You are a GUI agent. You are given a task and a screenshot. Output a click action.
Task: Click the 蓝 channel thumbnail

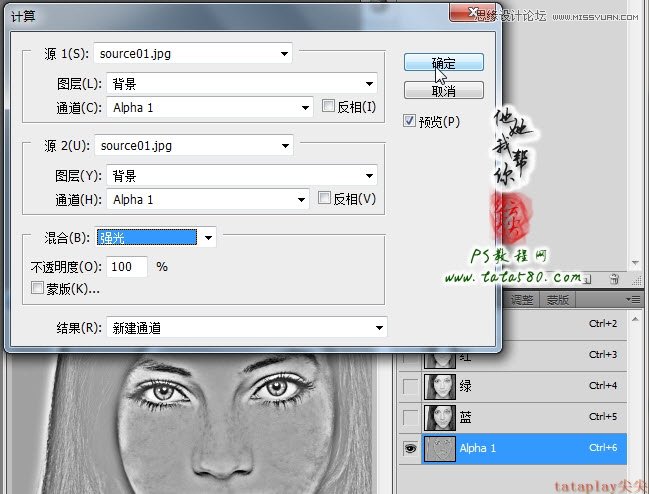click(440, 418)
